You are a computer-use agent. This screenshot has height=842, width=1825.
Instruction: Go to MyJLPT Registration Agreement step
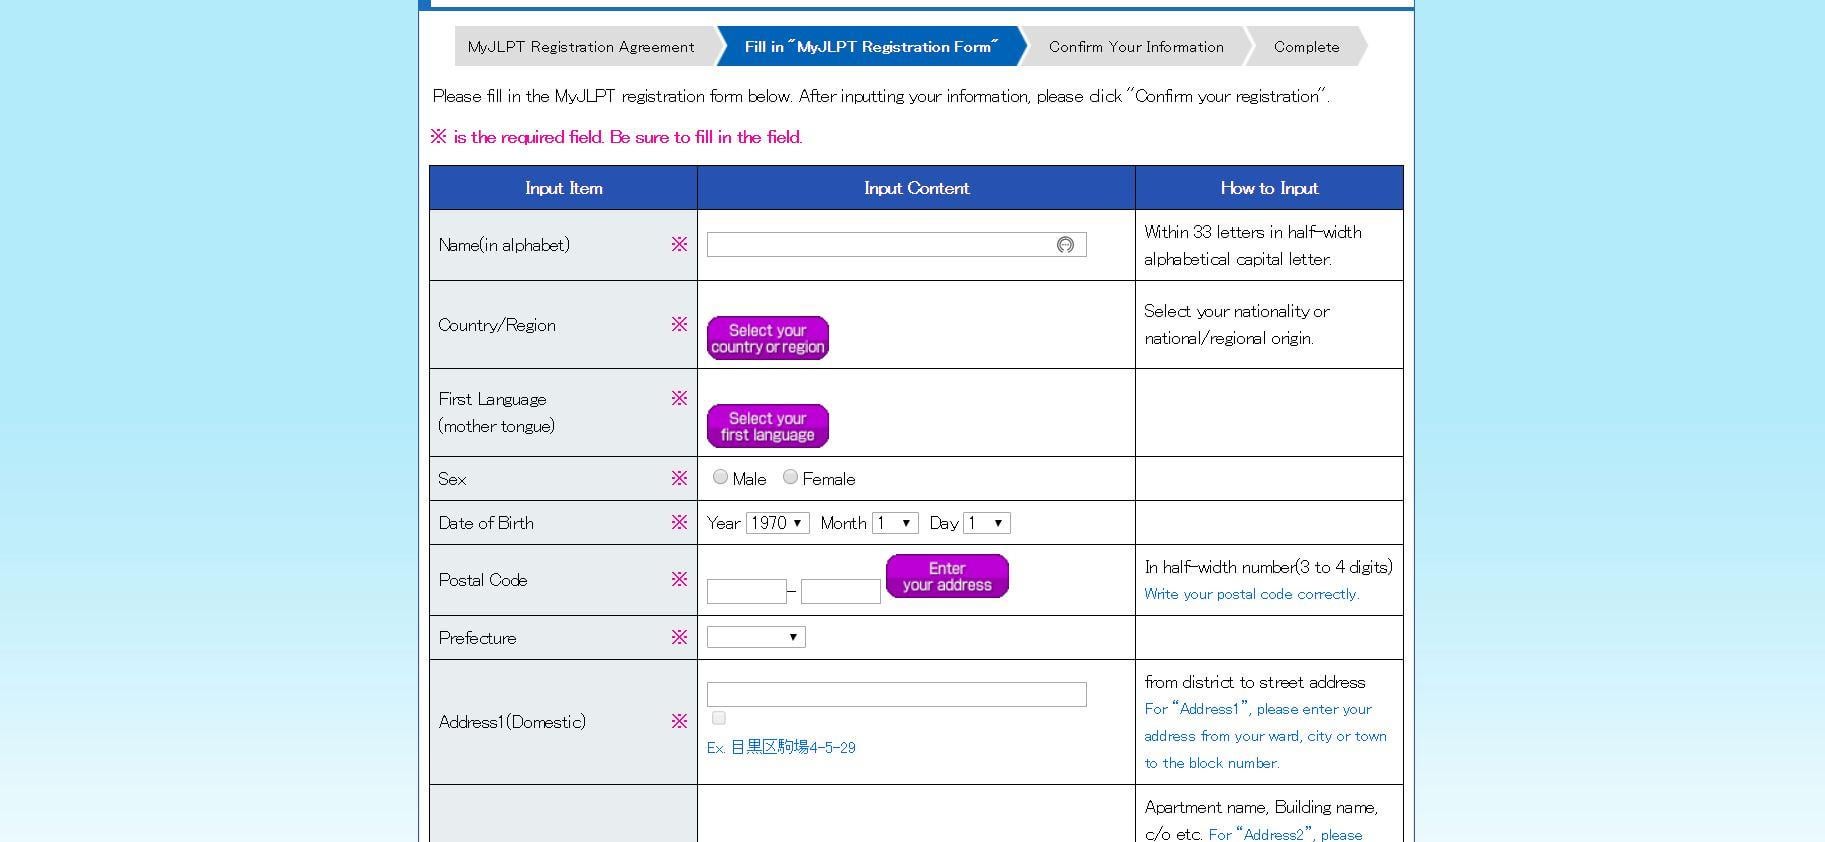pyautogui.click(x=581, y=47)
